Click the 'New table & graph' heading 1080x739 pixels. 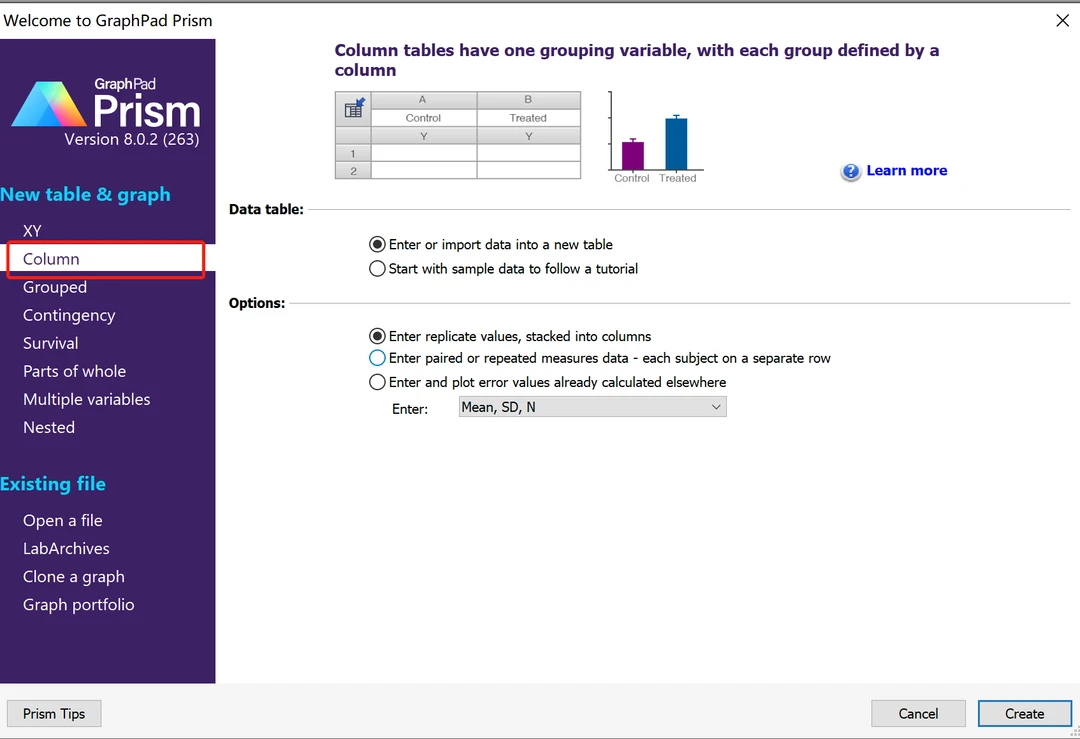(x=85, y=195)
